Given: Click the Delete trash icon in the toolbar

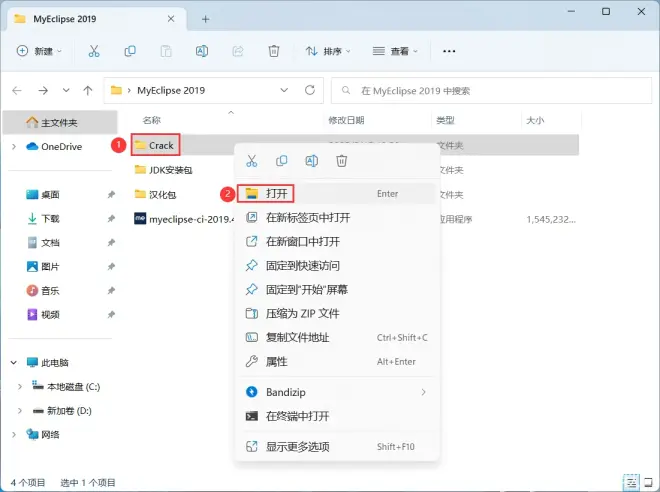Looking at the screenshot, I should click(274, 51).
